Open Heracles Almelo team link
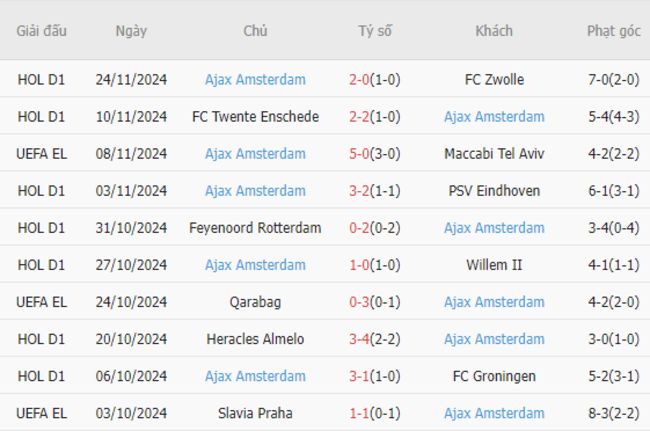 [255, 339]
